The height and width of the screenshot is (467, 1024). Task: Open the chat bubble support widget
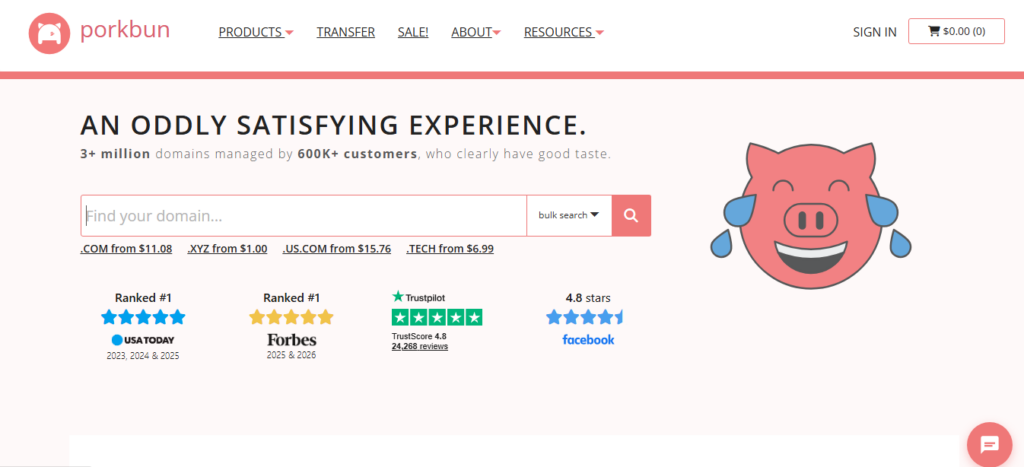(x=989, y=445)
